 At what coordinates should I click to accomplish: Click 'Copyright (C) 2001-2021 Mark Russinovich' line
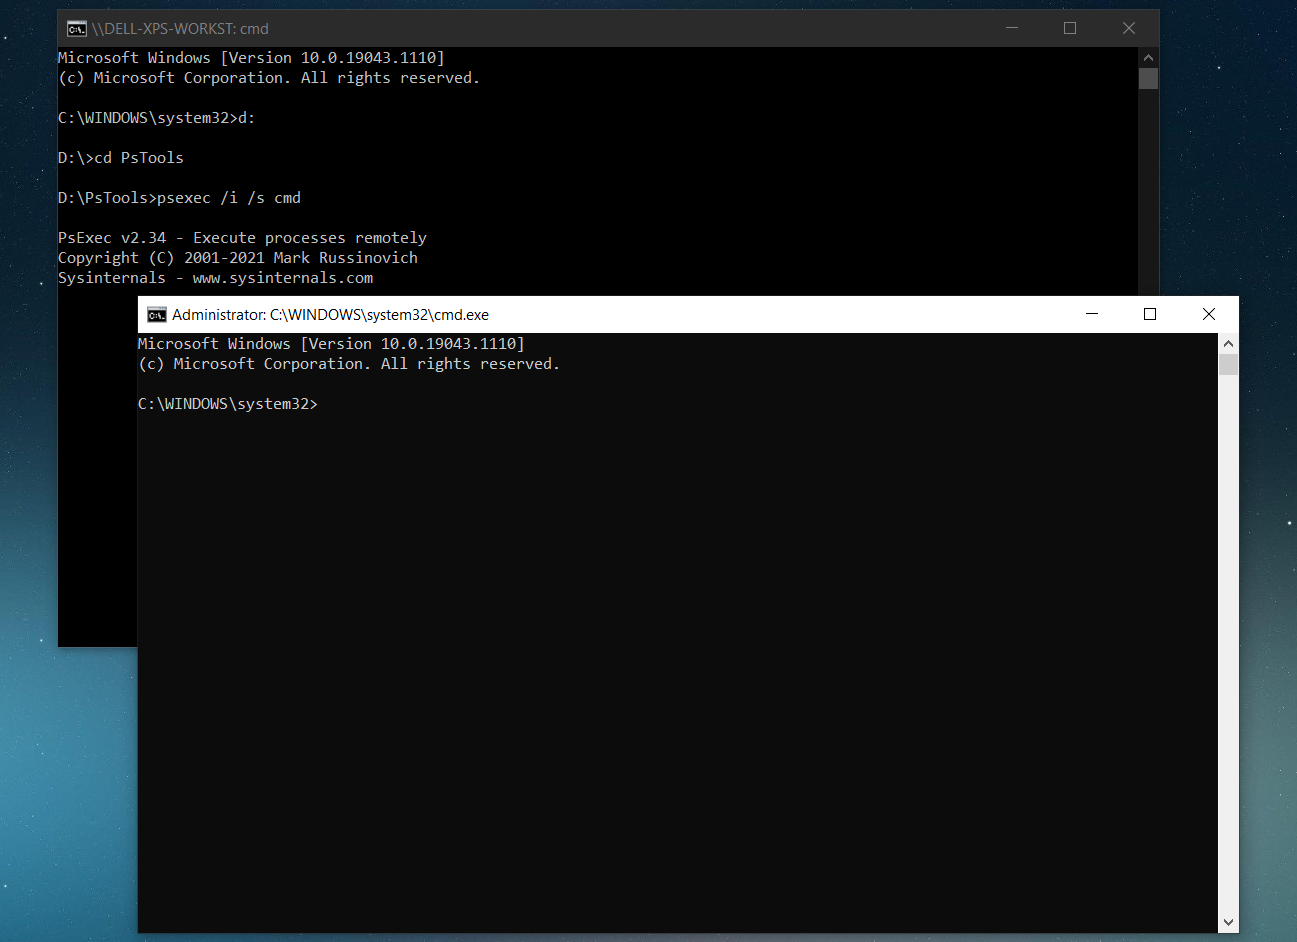pyautogui.click(x=238, y=258)
